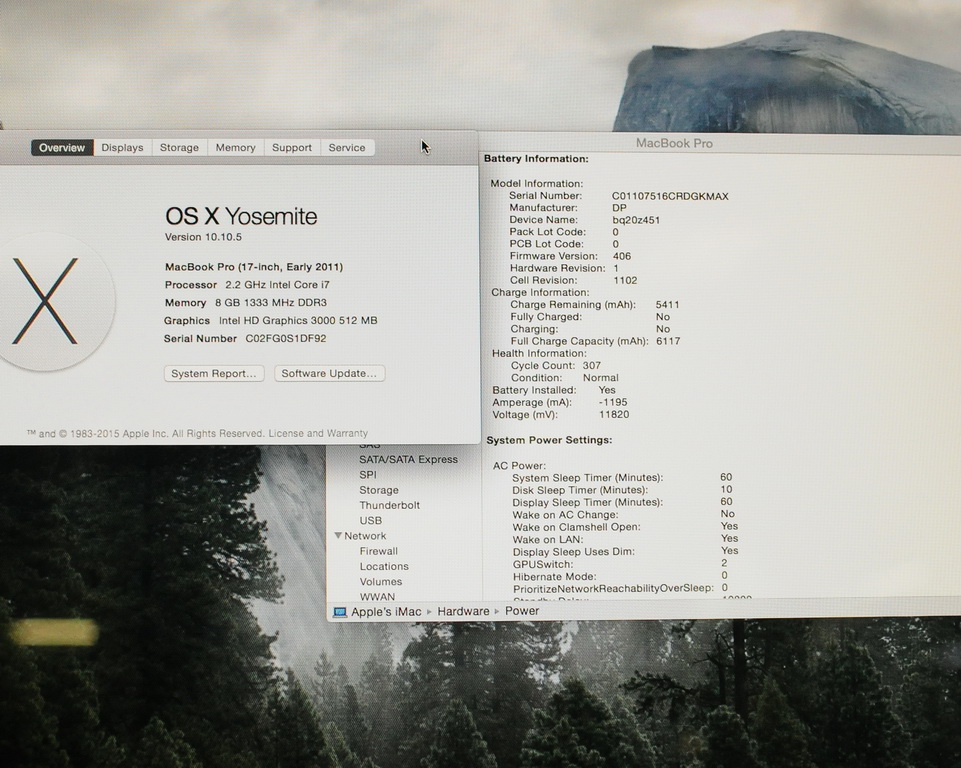Click the System Power Settings heading
This screenshot has width=961, height=768.
click(x=549, y=440)
